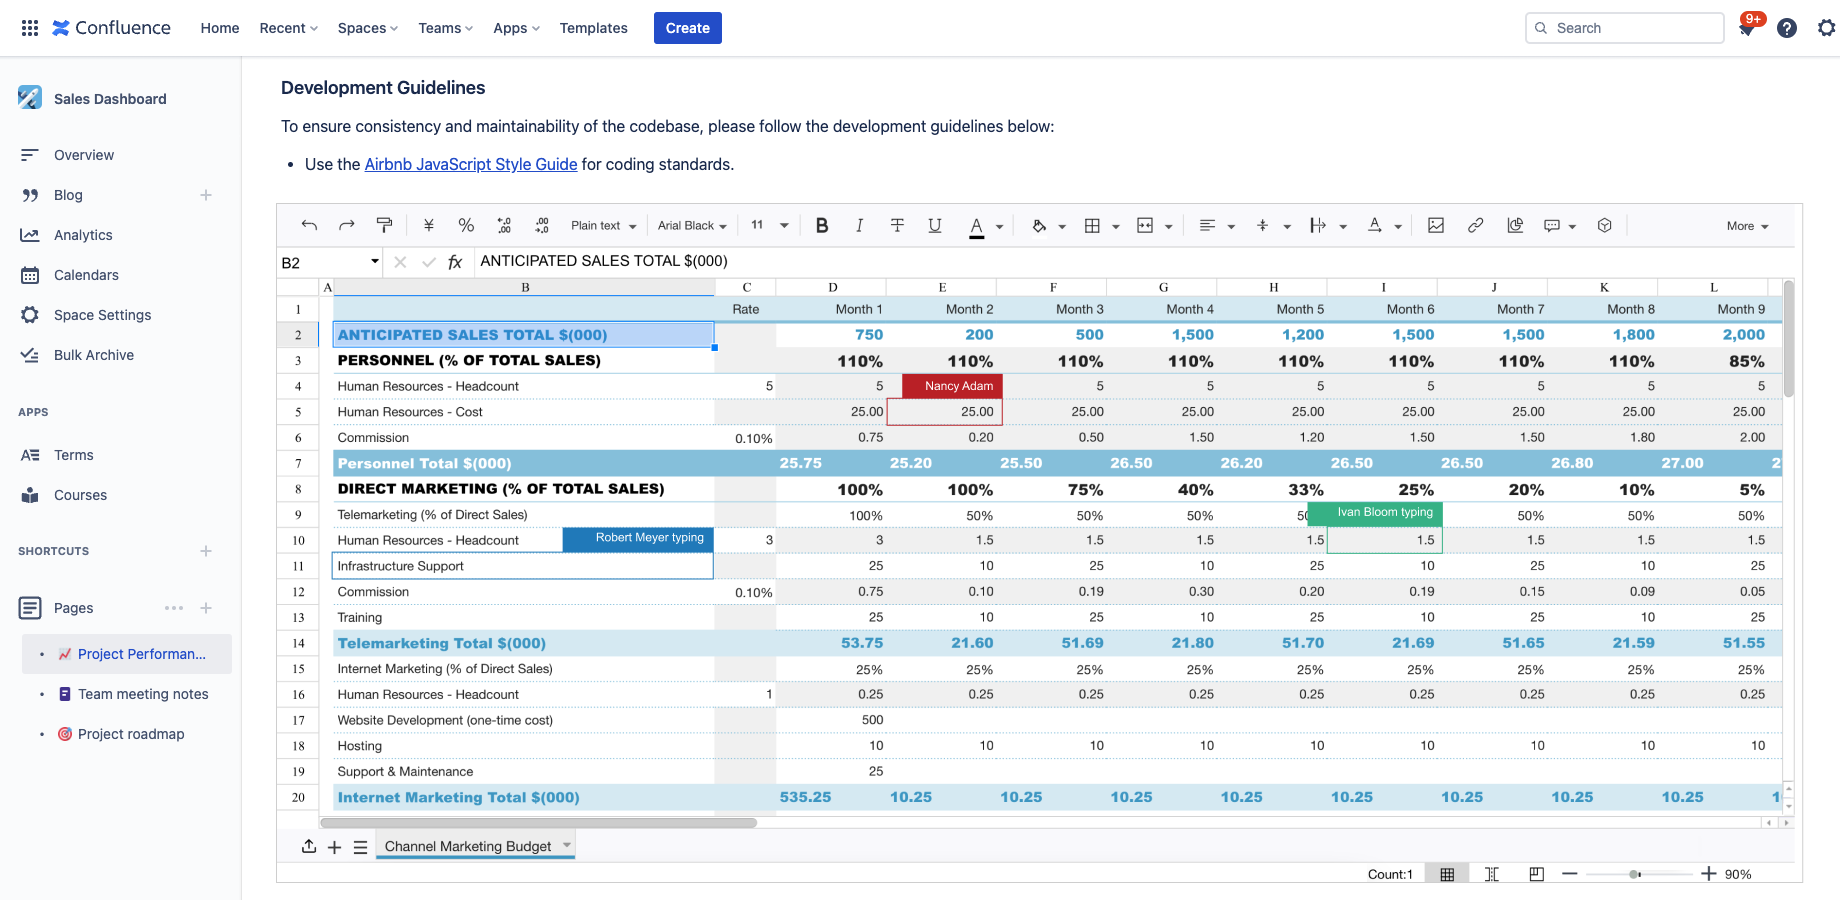Select the strikethrough formatting icon
Viewport: 1840px width, 900px height.
[897, 225]
